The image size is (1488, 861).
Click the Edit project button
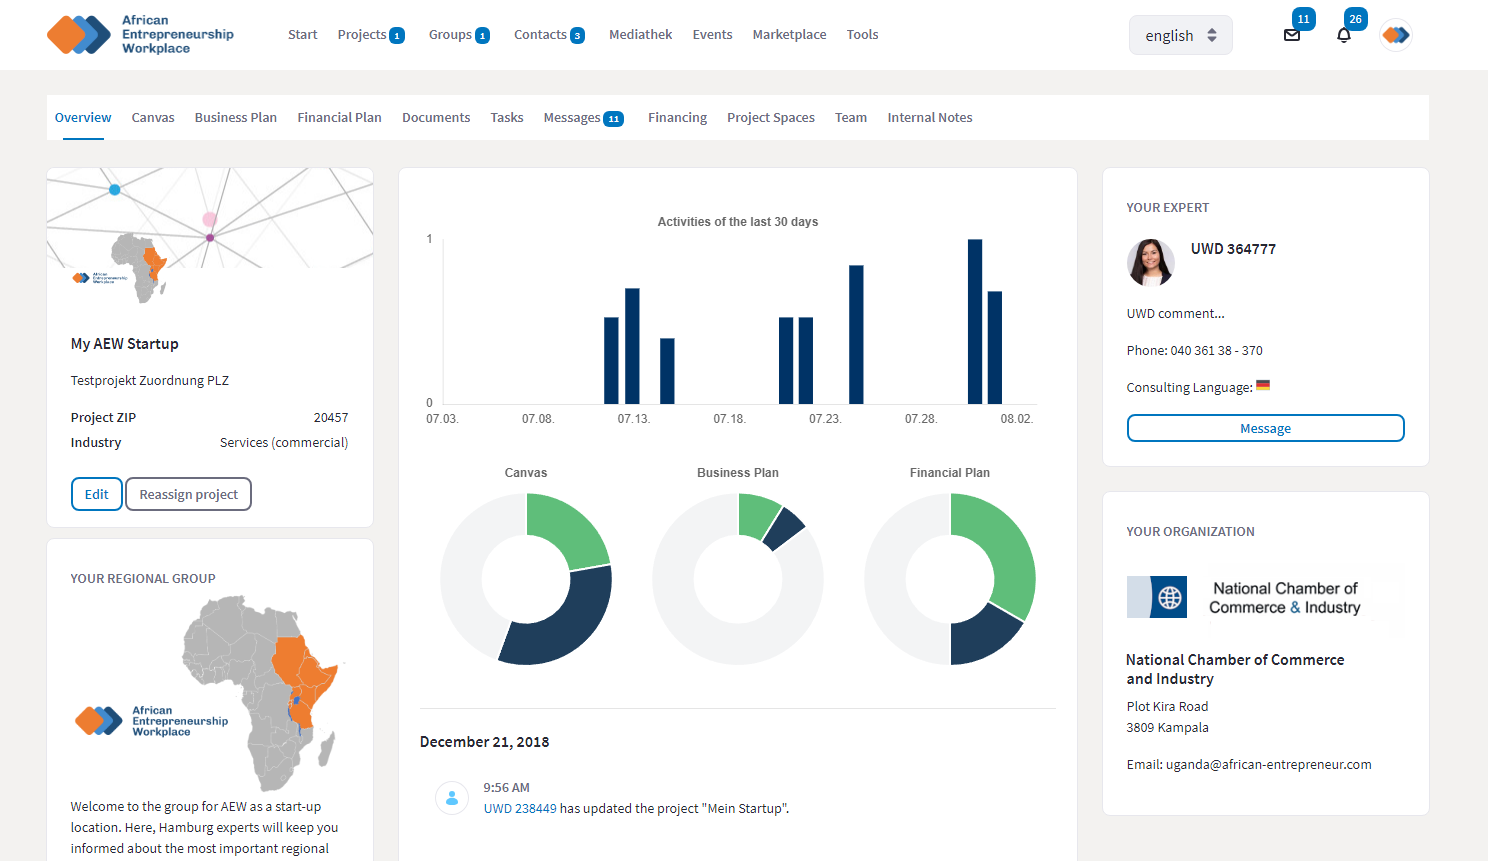(x=97, y=494)
